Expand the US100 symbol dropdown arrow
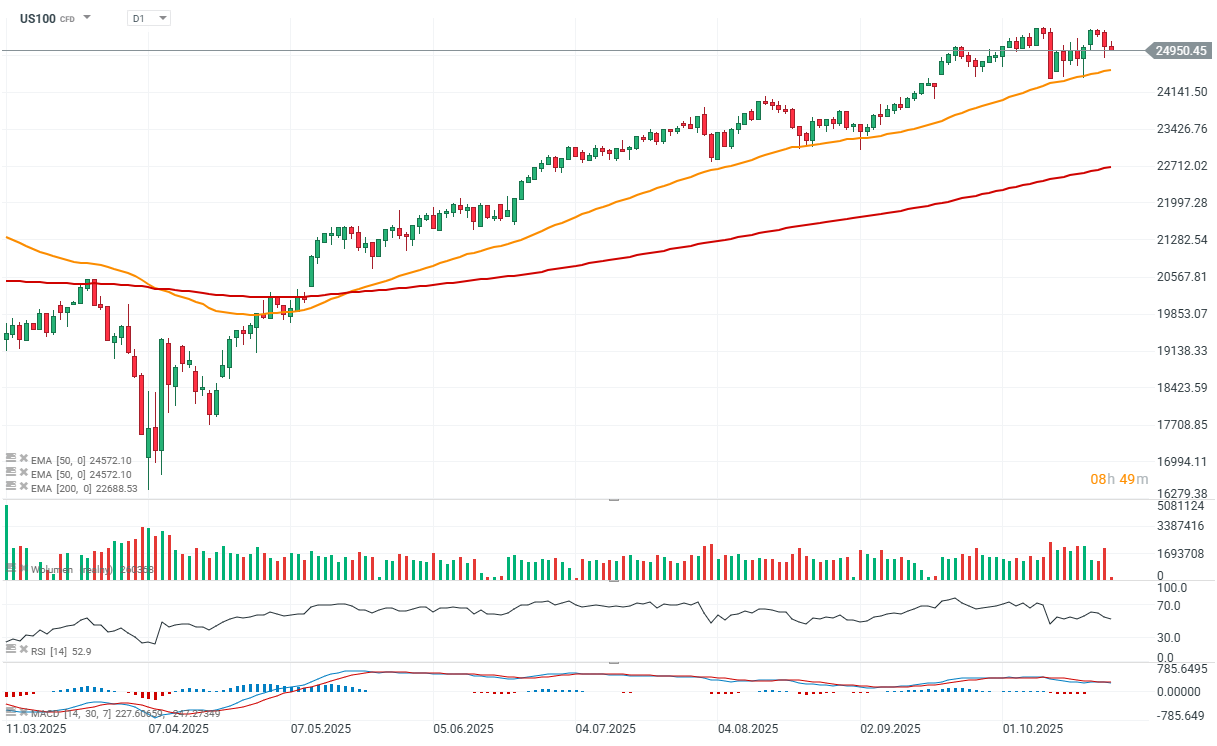 (88, 18)
